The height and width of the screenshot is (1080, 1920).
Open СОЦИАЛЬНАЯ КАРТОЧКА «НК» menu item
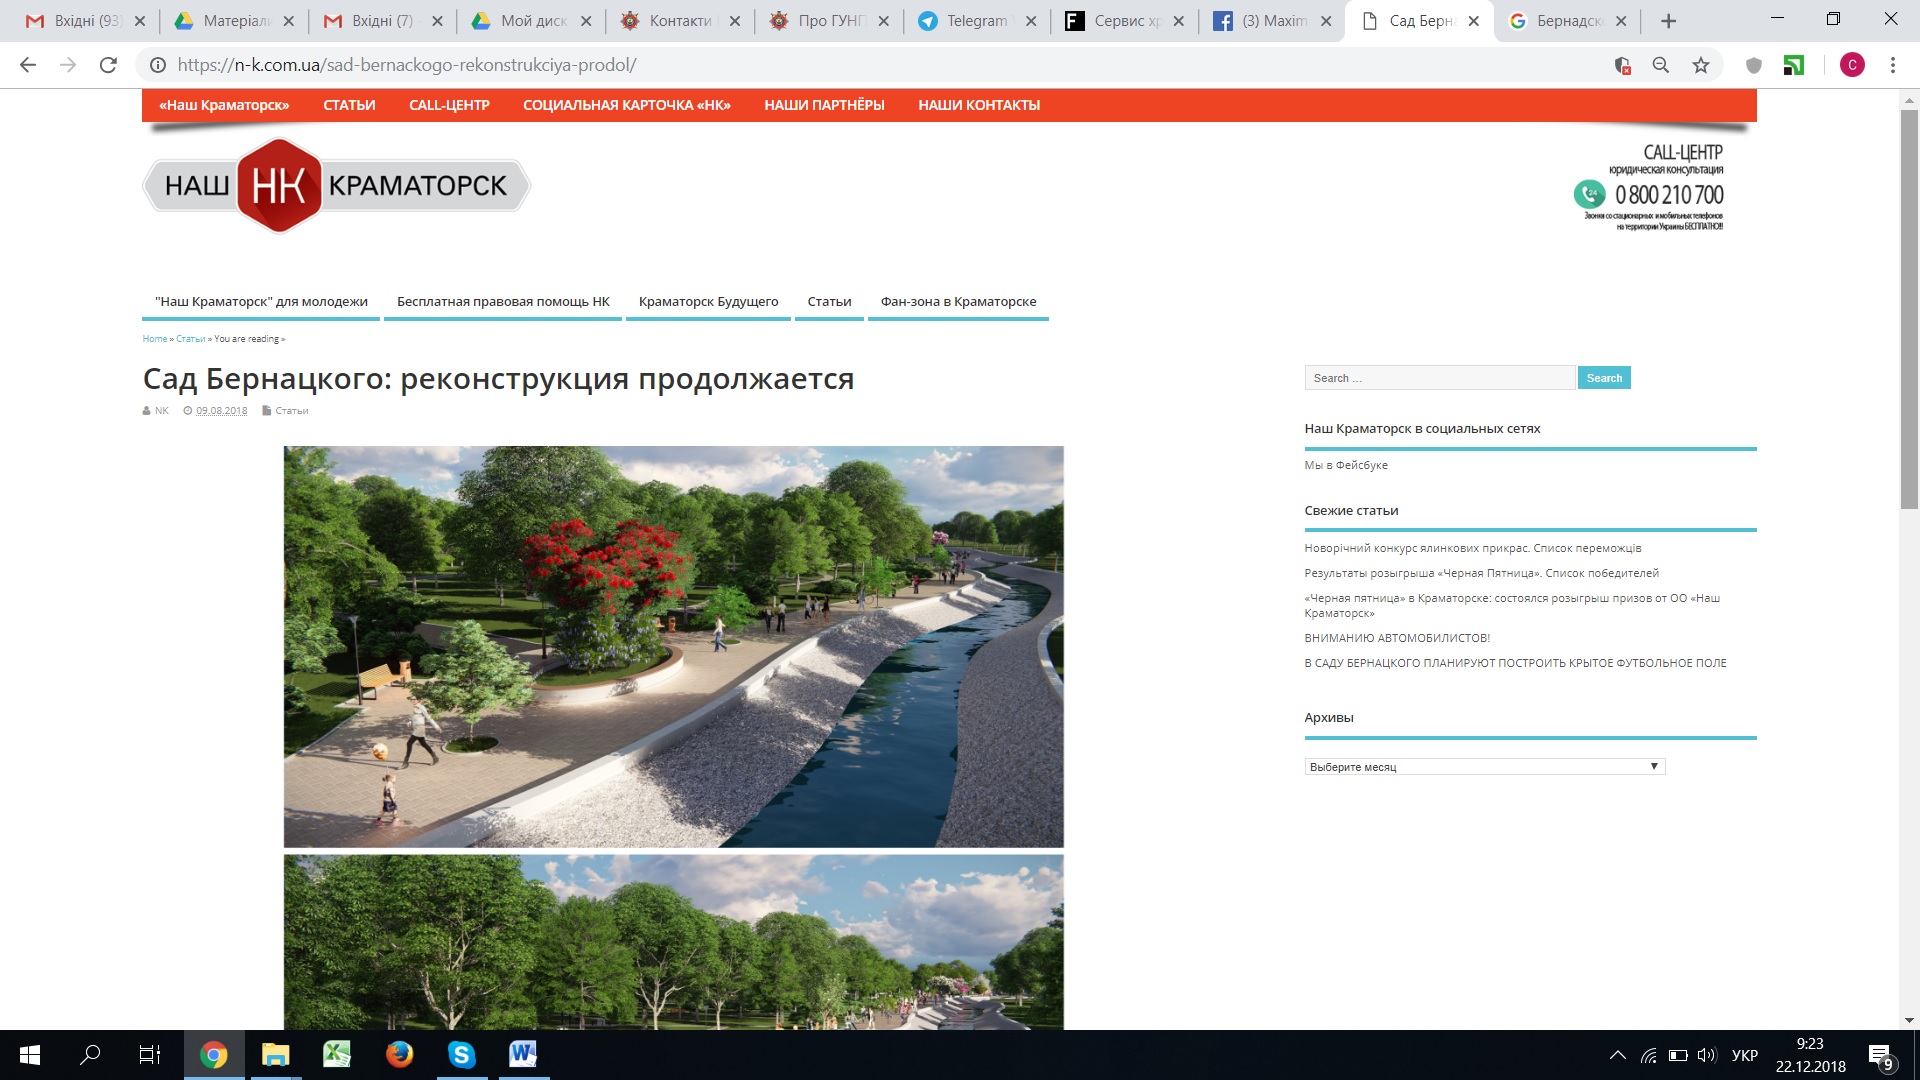tap(627, 105)
